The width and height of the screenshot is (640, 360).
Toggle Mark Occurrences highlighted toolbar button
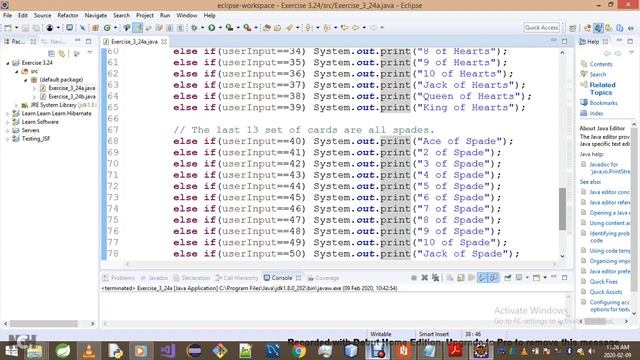138,28
